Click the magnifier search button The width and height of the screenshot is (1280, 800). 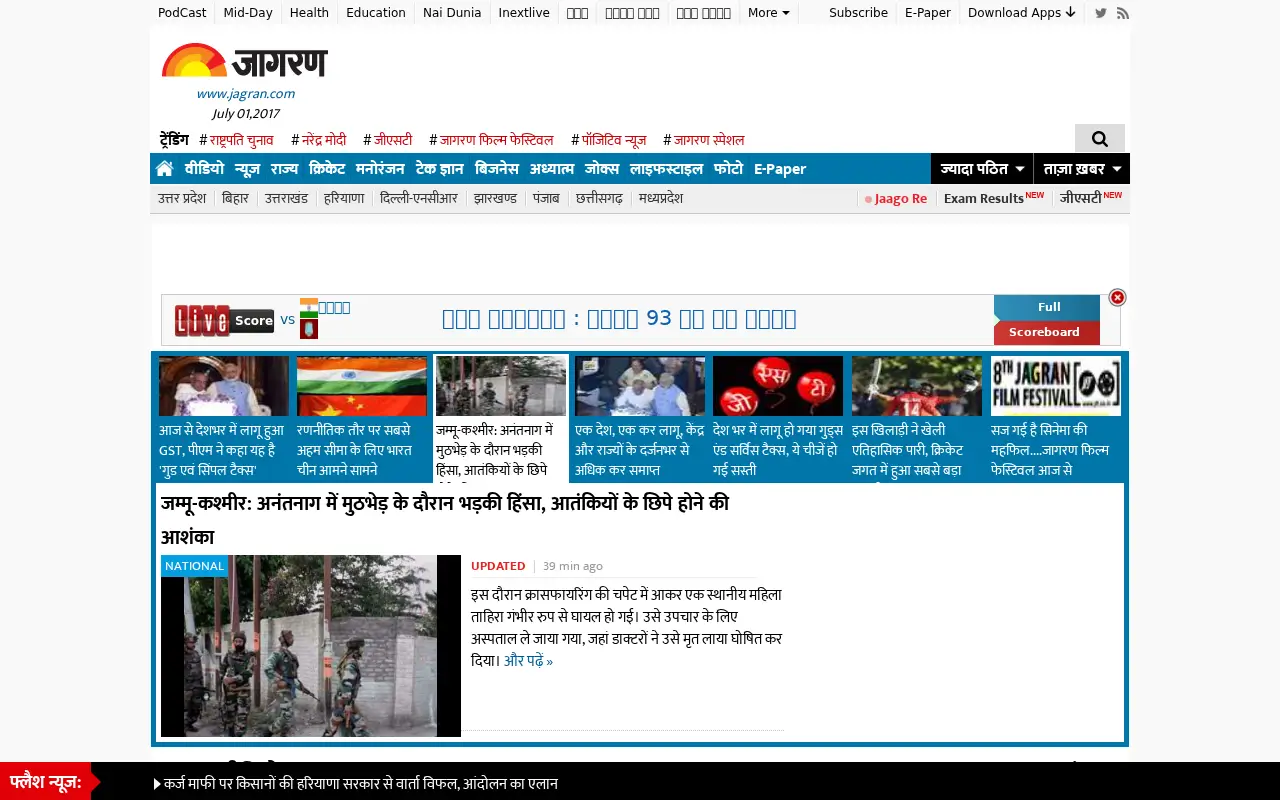tap(1100, 139)
